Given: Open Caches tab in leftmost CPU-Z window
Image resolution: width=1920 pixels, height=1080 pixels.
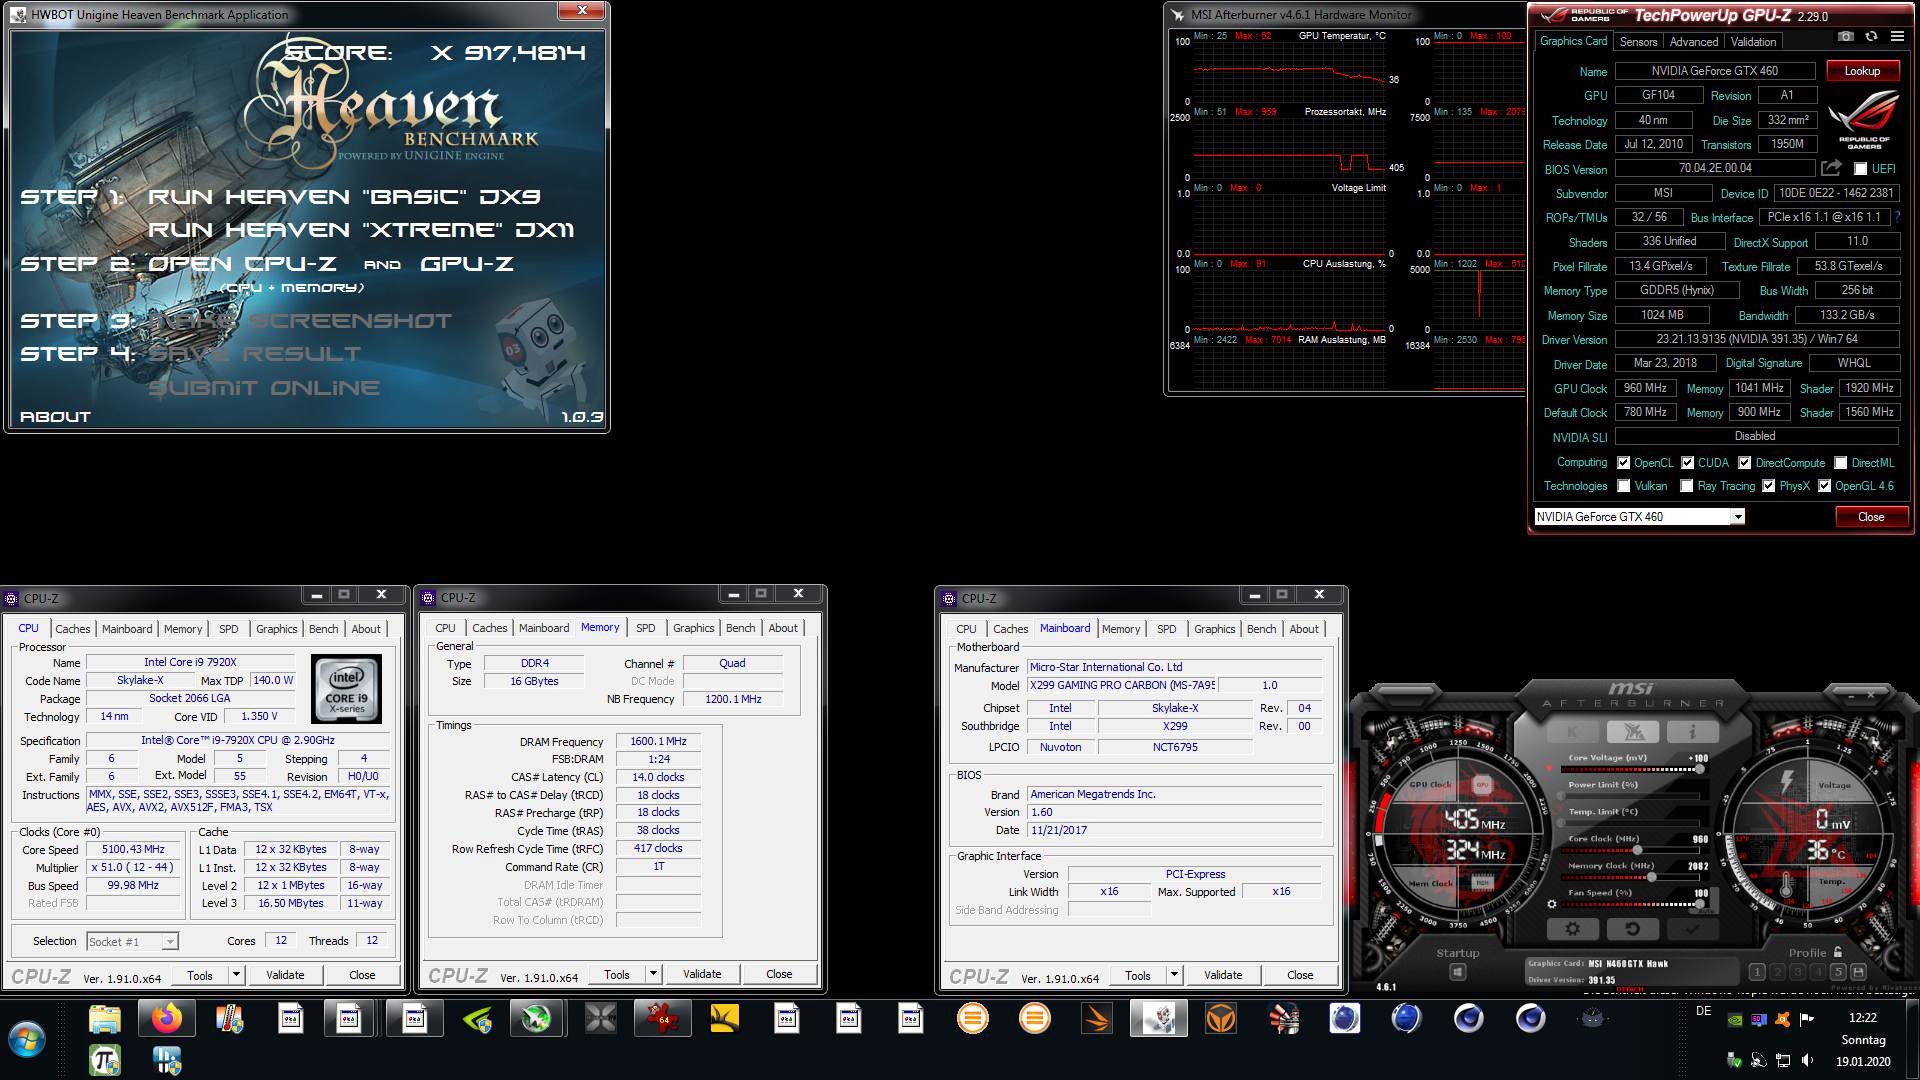Looking at the screenshot, I should [73, 629].
